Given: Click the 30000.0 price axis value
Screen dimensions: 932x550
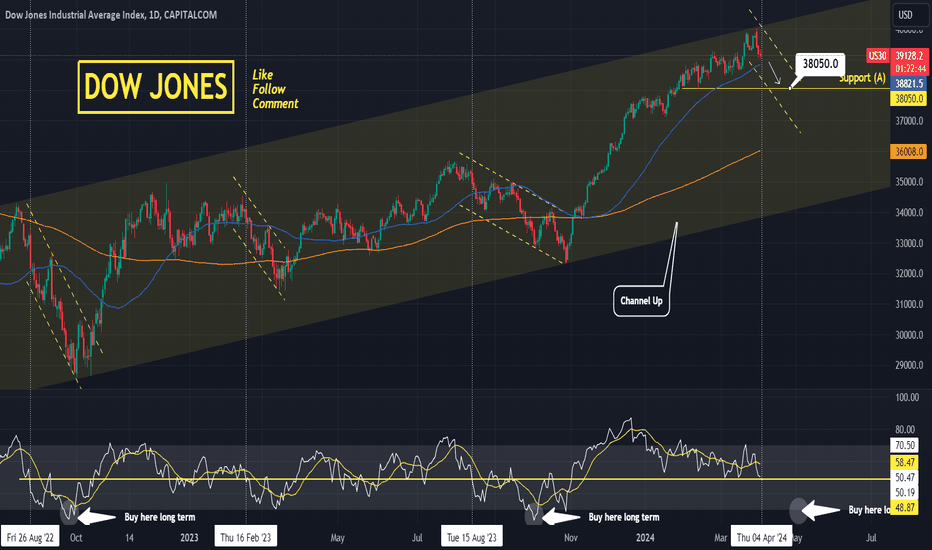Looking at the screenshot, I should pyautogui.click(x=909, y=335).
